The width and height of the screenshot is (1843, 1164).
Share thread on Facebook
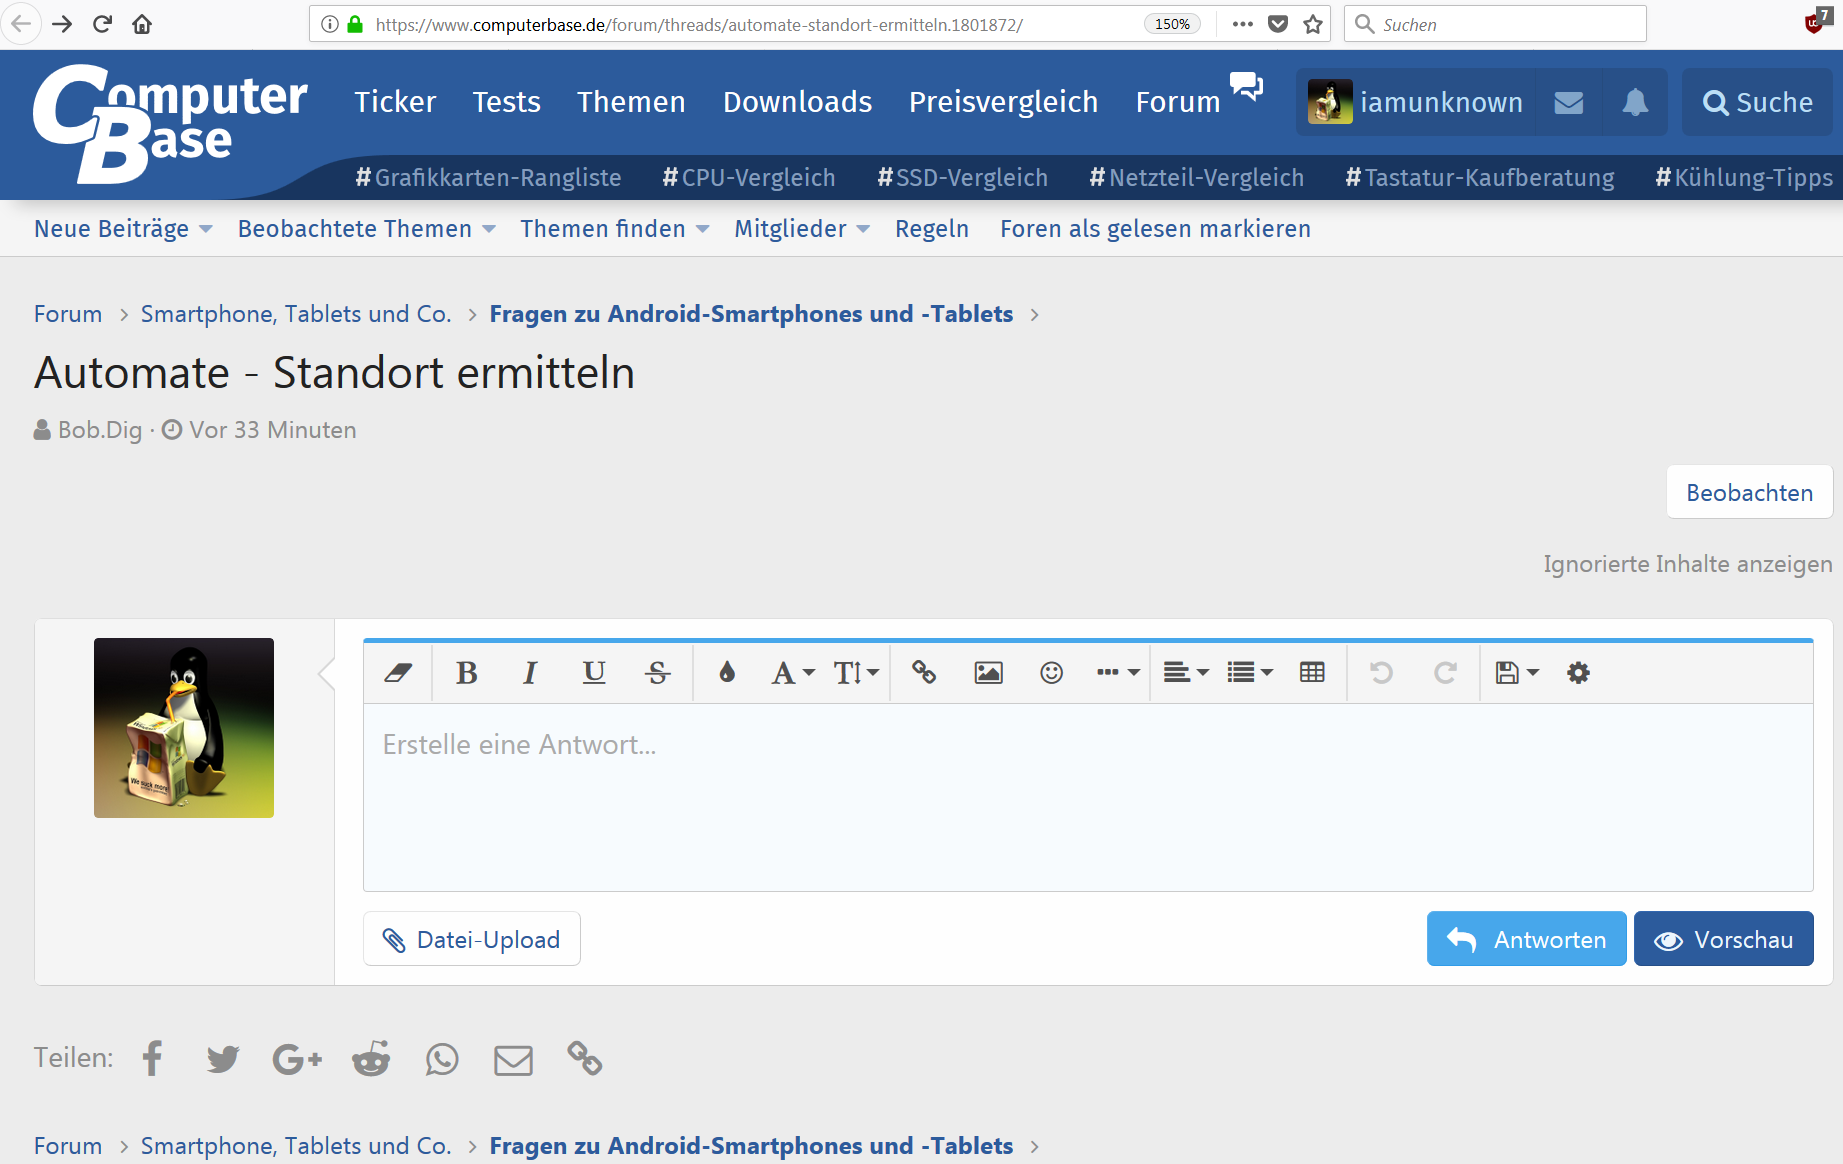pyautogui.click(x=152, y=1058)
